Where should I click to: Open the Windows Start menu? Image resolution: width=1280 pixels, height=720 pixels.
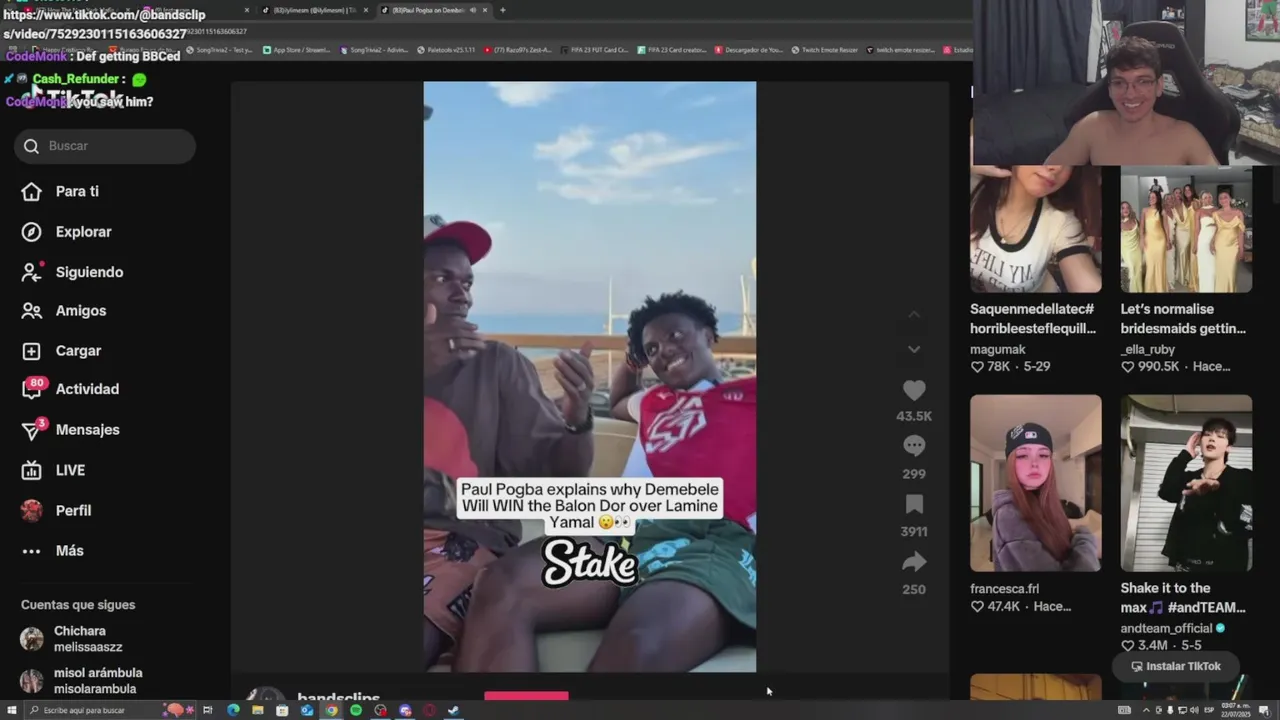coord(11,710)
